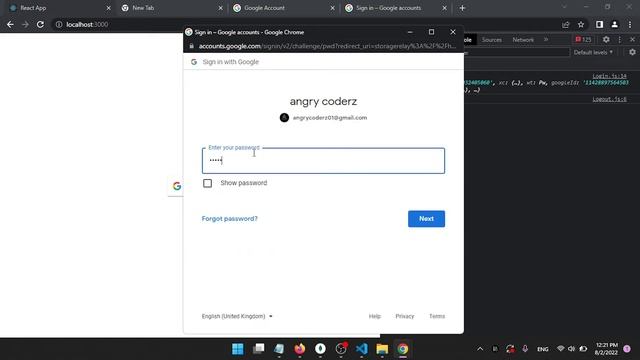Close the React App tab
This screenshot has height=360, width=640.
pyautogui.click(x=109, y=8)
